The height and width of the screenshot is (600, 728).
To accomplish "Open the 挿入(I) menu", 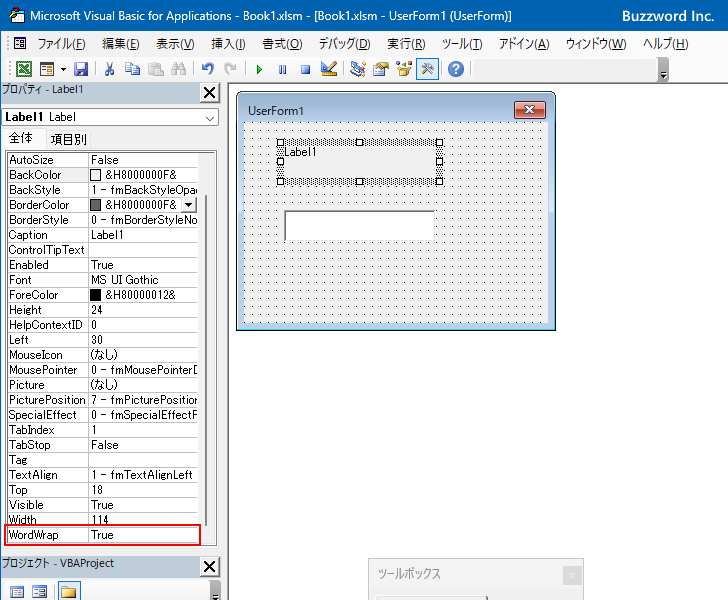I will tap(228, 44).
